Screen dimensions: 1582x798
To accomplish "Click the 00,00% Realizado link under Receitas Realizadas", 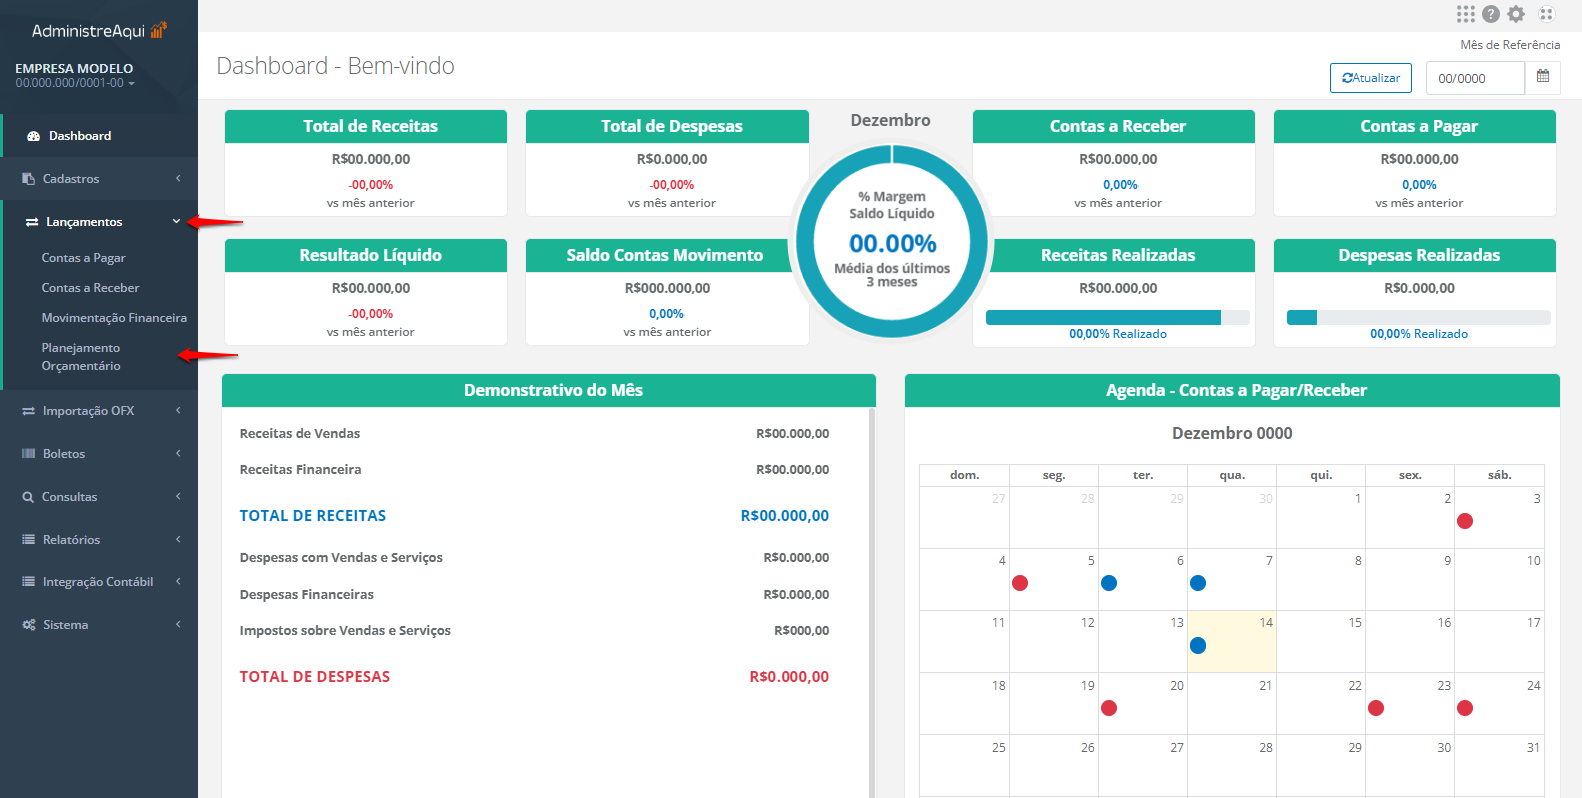I will click(1117, 334).
